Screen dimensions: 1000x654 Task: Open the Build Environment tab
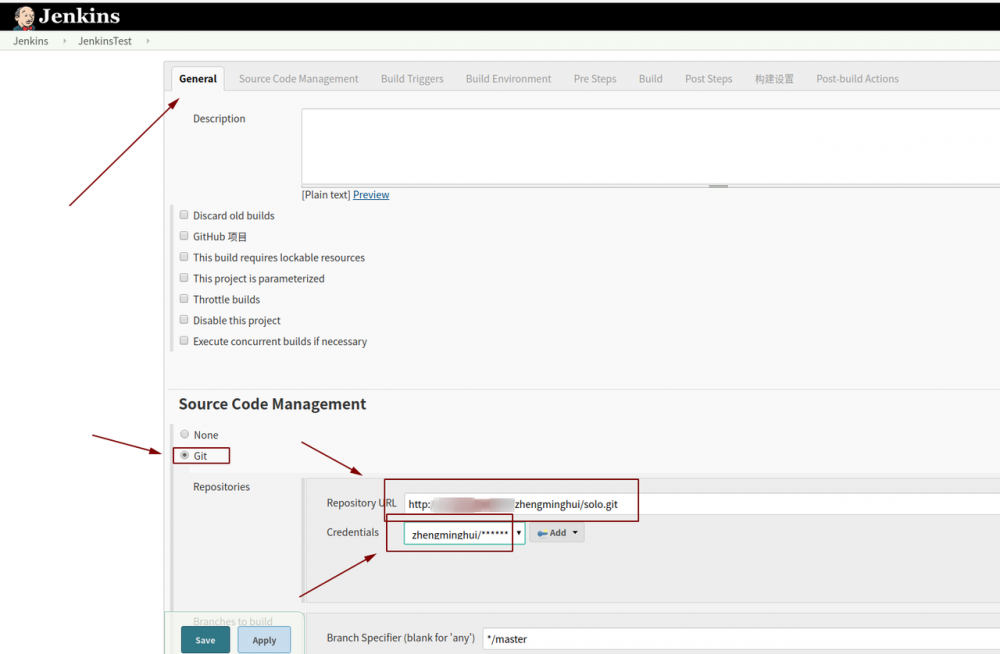click(508, 78)
